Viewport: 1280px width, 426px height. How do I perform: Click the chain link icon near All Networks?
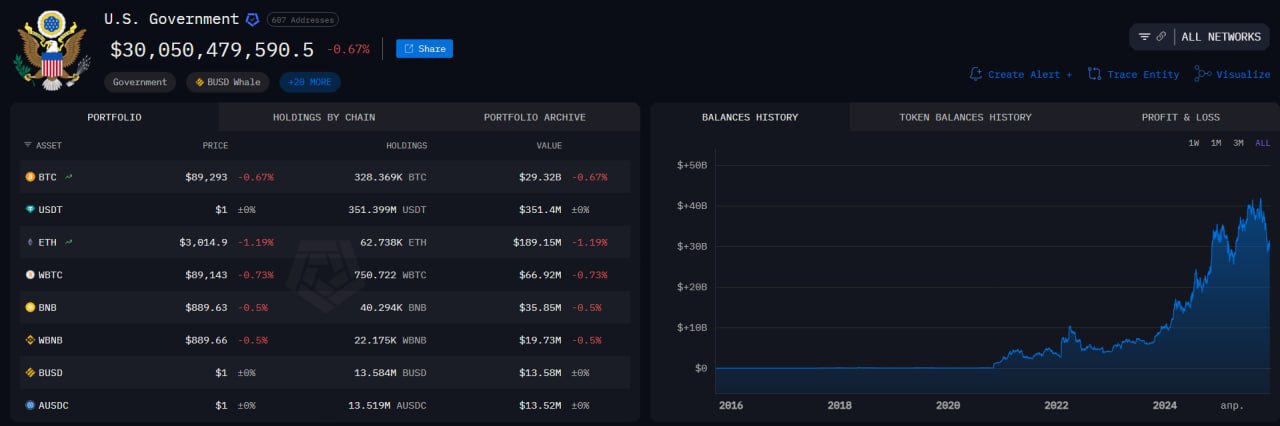[x=1161, y=37]
